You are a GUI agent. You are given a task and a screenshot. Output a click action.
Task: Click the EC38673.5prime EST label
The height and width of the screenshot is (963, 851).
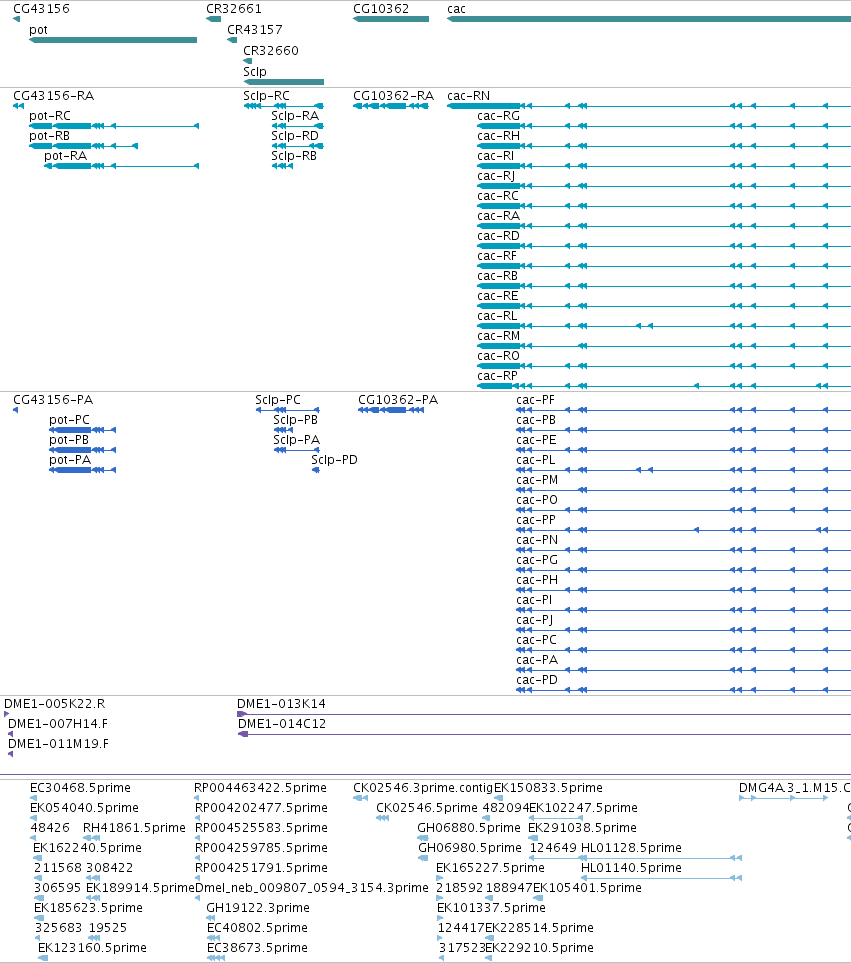257,948
